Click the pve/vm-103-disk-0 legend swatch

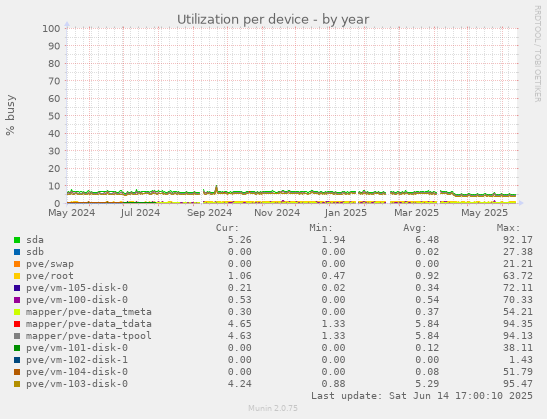point(17,384)
